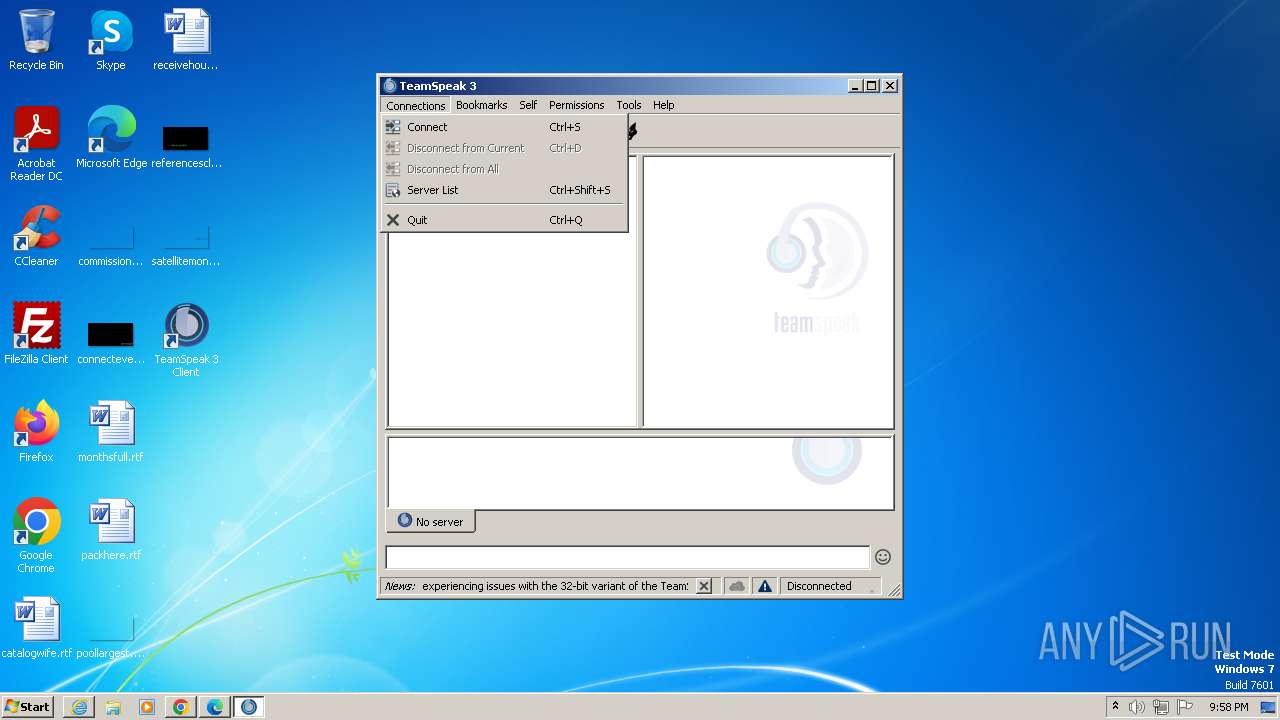Minimize the TeamSpeak 3 window

pos(856,86)
